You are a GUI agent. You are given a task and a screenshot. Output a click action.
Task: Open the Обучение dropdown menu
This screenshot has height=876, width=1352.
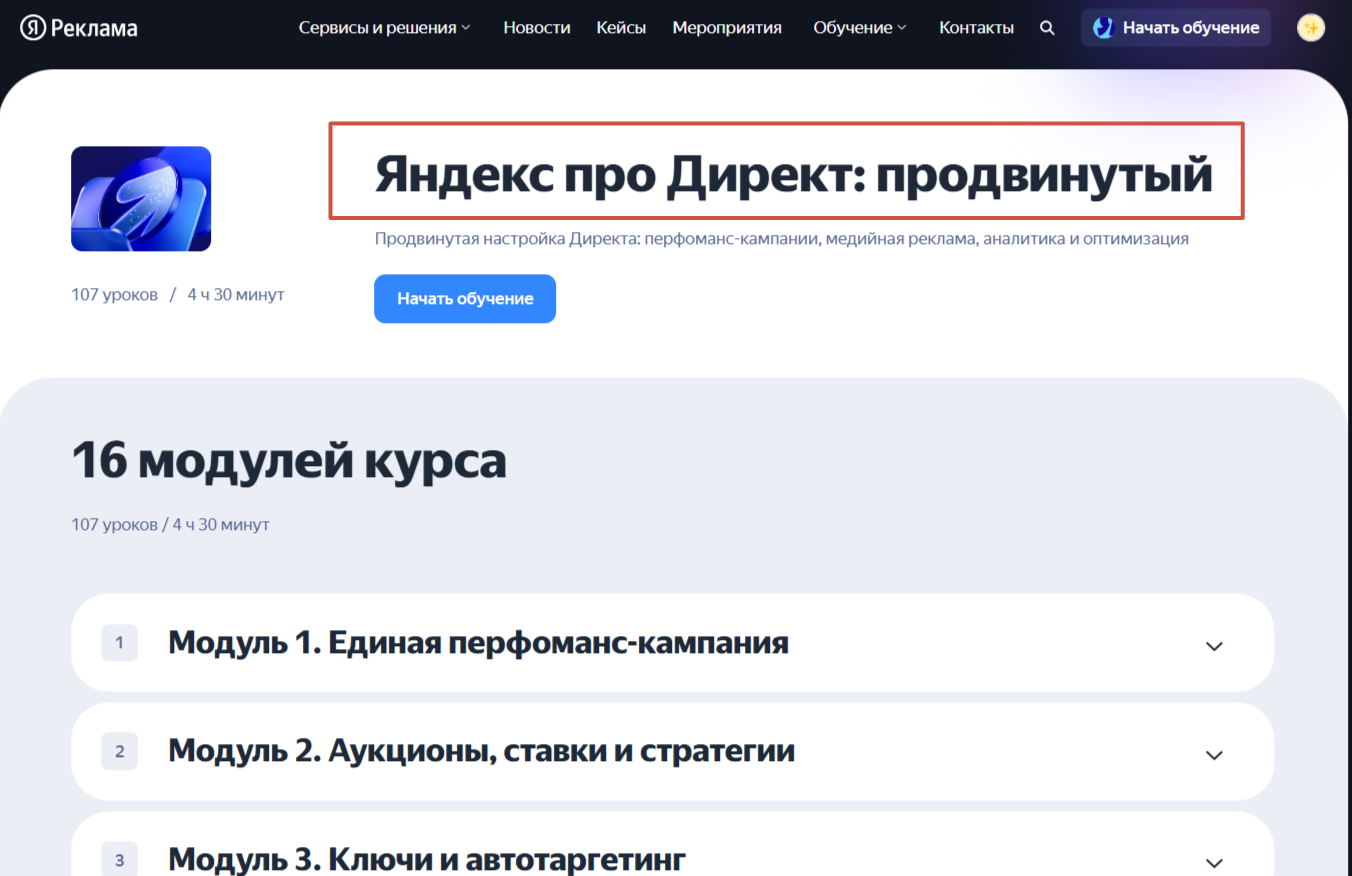coord(859,28)
